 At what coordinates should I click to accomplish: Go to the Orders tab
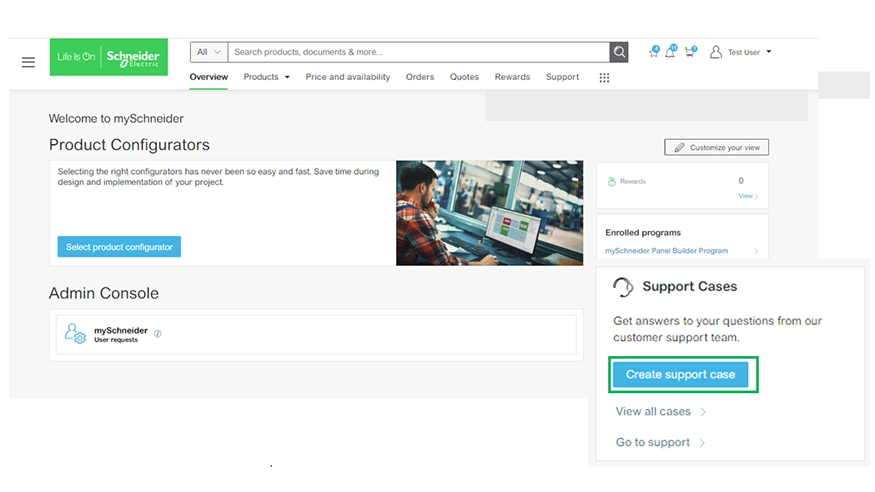(x=420, y=77)
